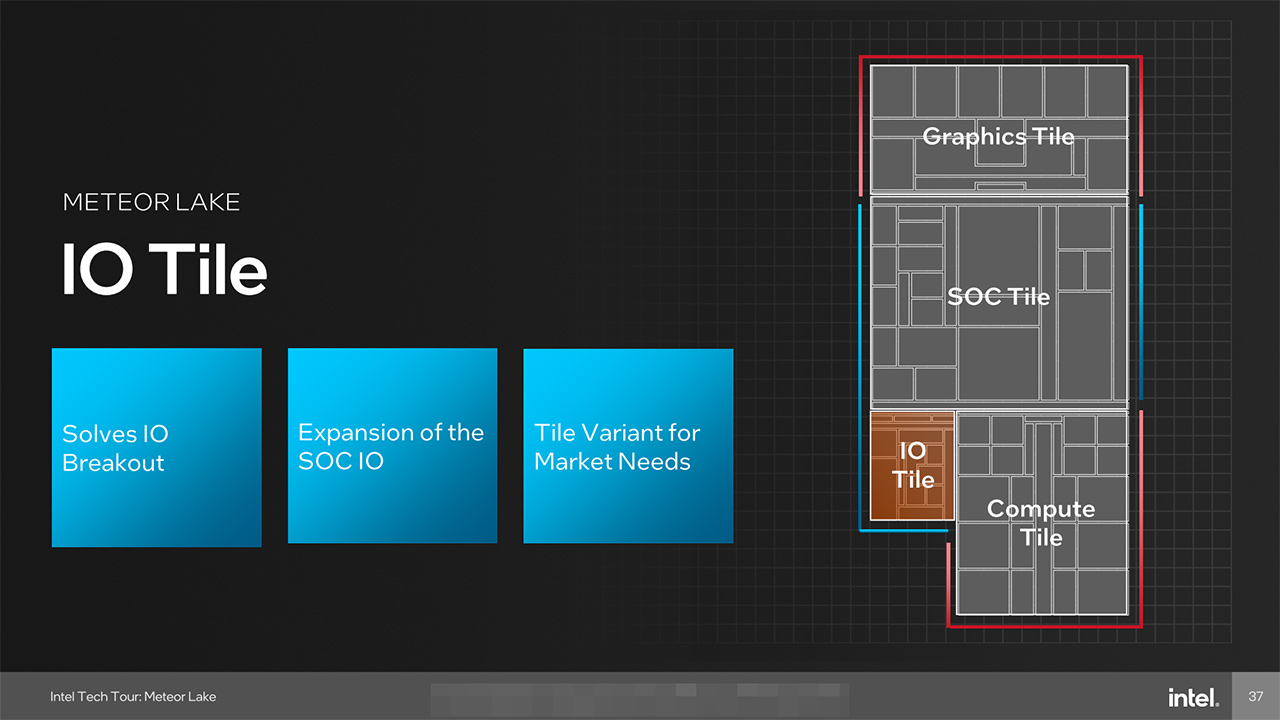
Task: Click the 'IO Tile' slide title
Action: pyautogui.click(x=164, y=270)
